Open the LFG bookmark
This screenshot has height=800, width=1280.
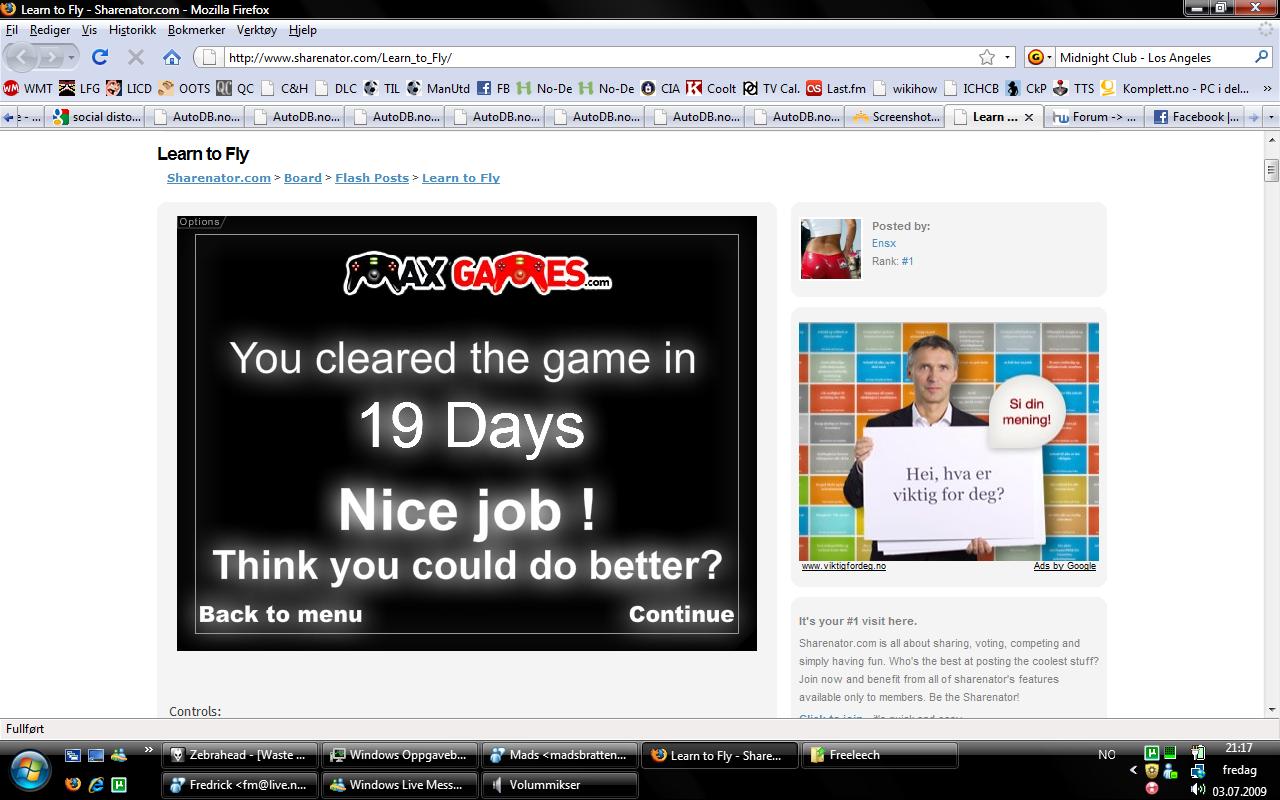click(80, 88)
